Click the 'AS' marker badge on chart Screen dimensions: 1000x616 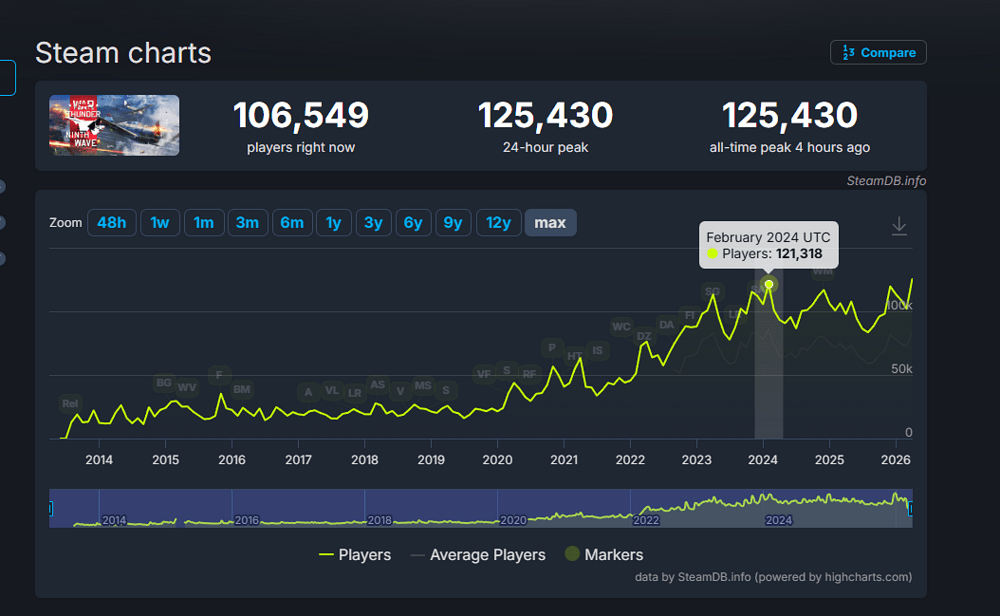click(x=377, y=384)
